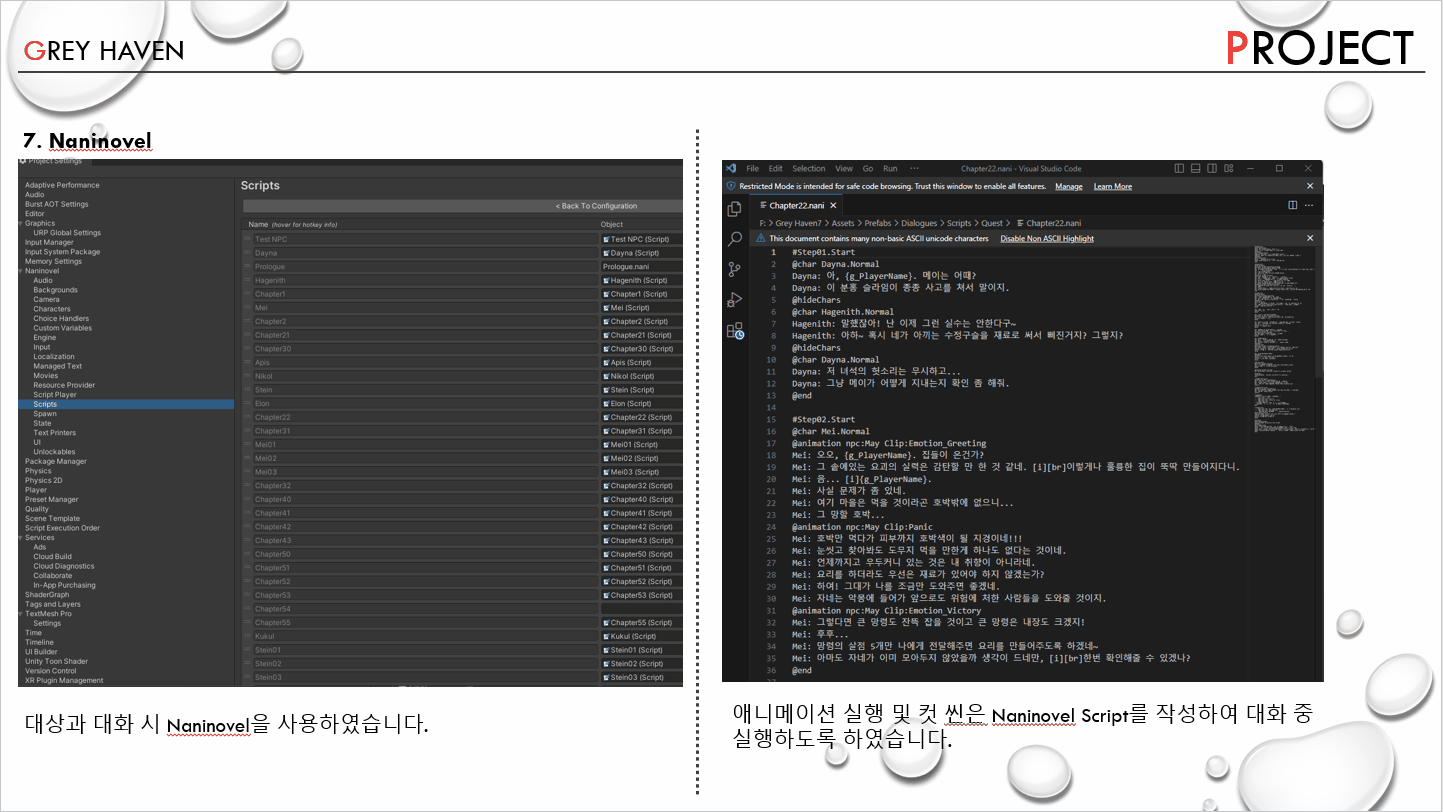1443x812 pixels.
Task: Toggle panel layout icon in VS Code title bar
Action: 1195,168
